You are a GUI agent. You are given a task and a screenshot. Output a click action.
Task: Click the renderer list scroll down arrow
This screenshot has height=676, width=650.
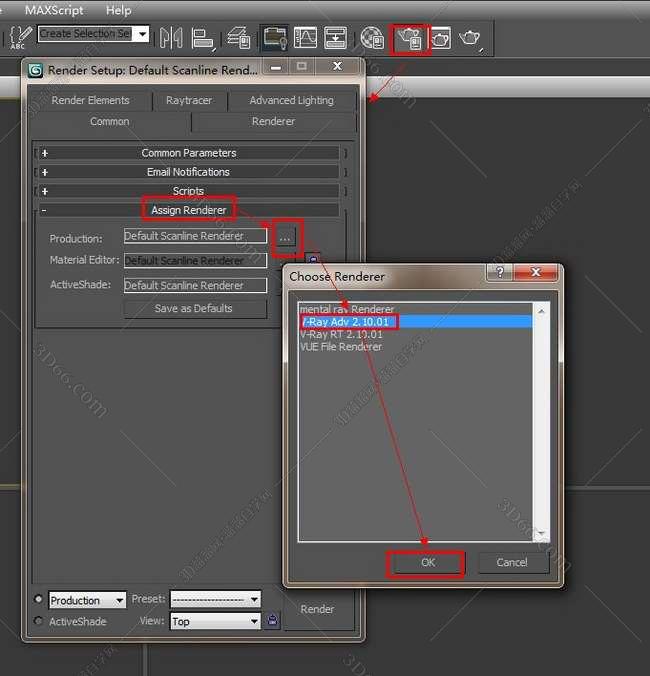click(541, 534)
